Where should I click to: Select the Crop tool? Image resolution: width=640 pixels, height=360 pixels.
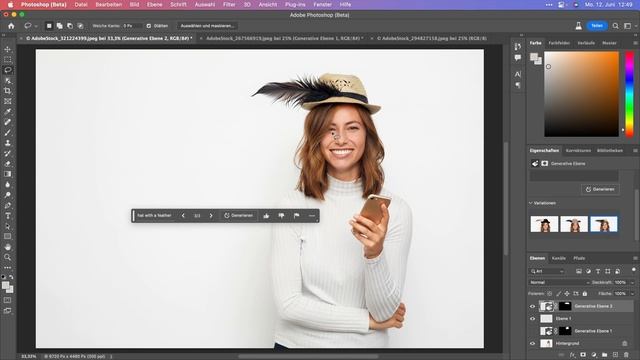tap(7, 91)
